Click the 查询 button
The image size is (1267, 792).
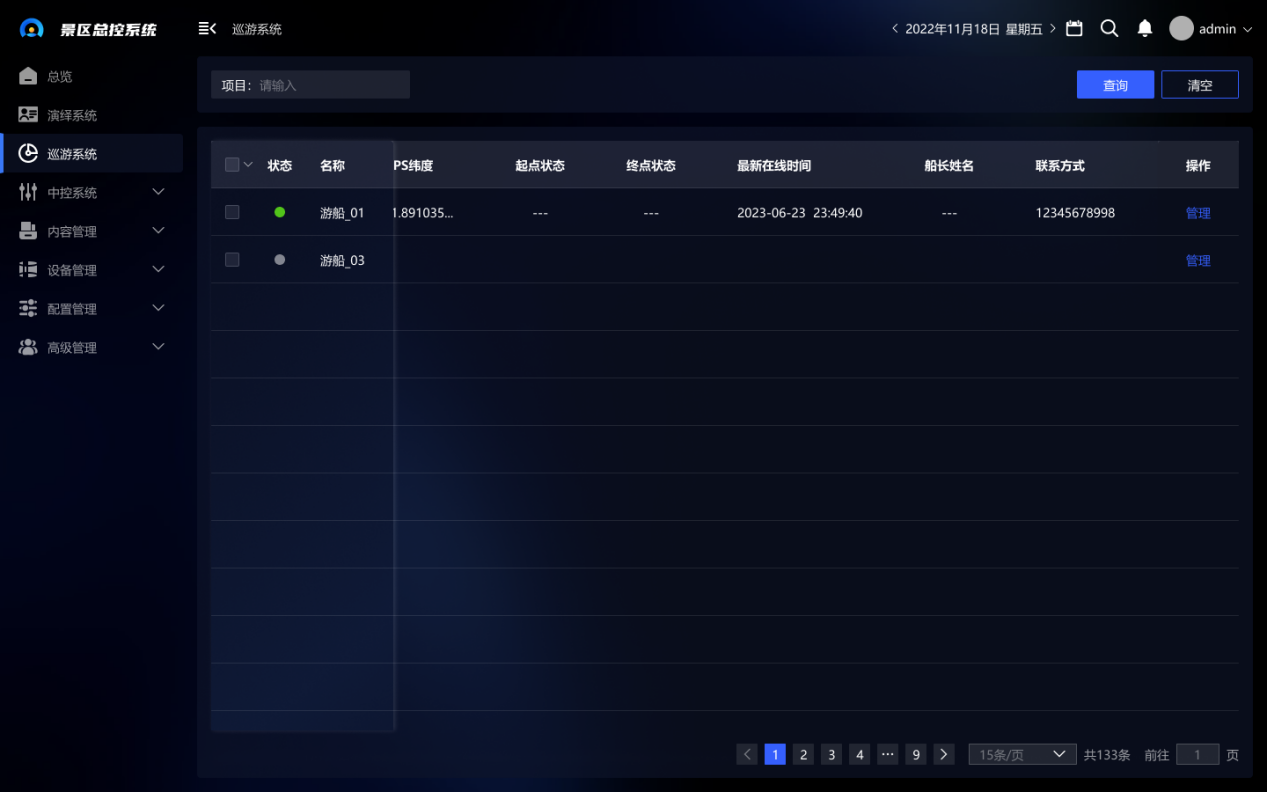pyautogui.click(x=1115, y=85)
